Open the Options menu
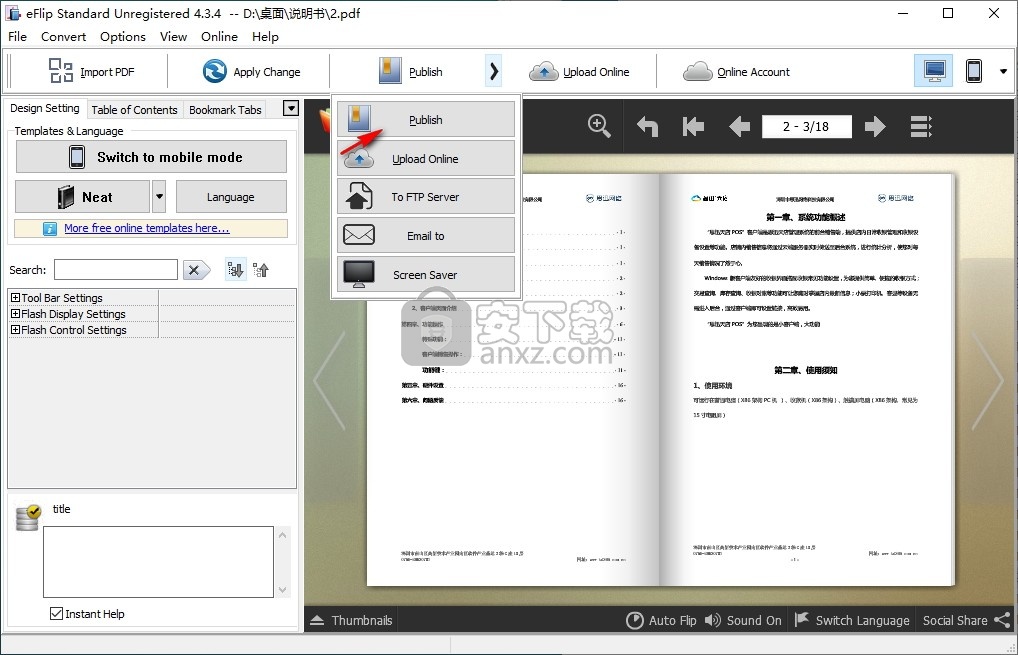 [x=123, y=36]
